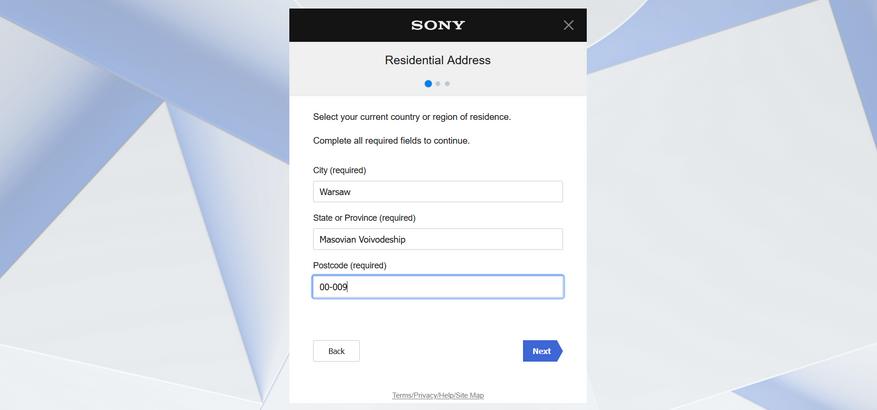The width and height of the screenshot is (877, 410).
Task: Click the Sony logo in the header
Action: 438,25
